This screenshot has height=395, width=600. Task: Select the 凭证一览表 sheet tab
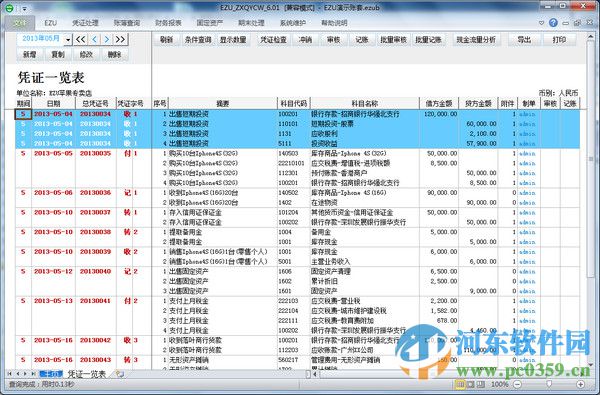point(87,374)
